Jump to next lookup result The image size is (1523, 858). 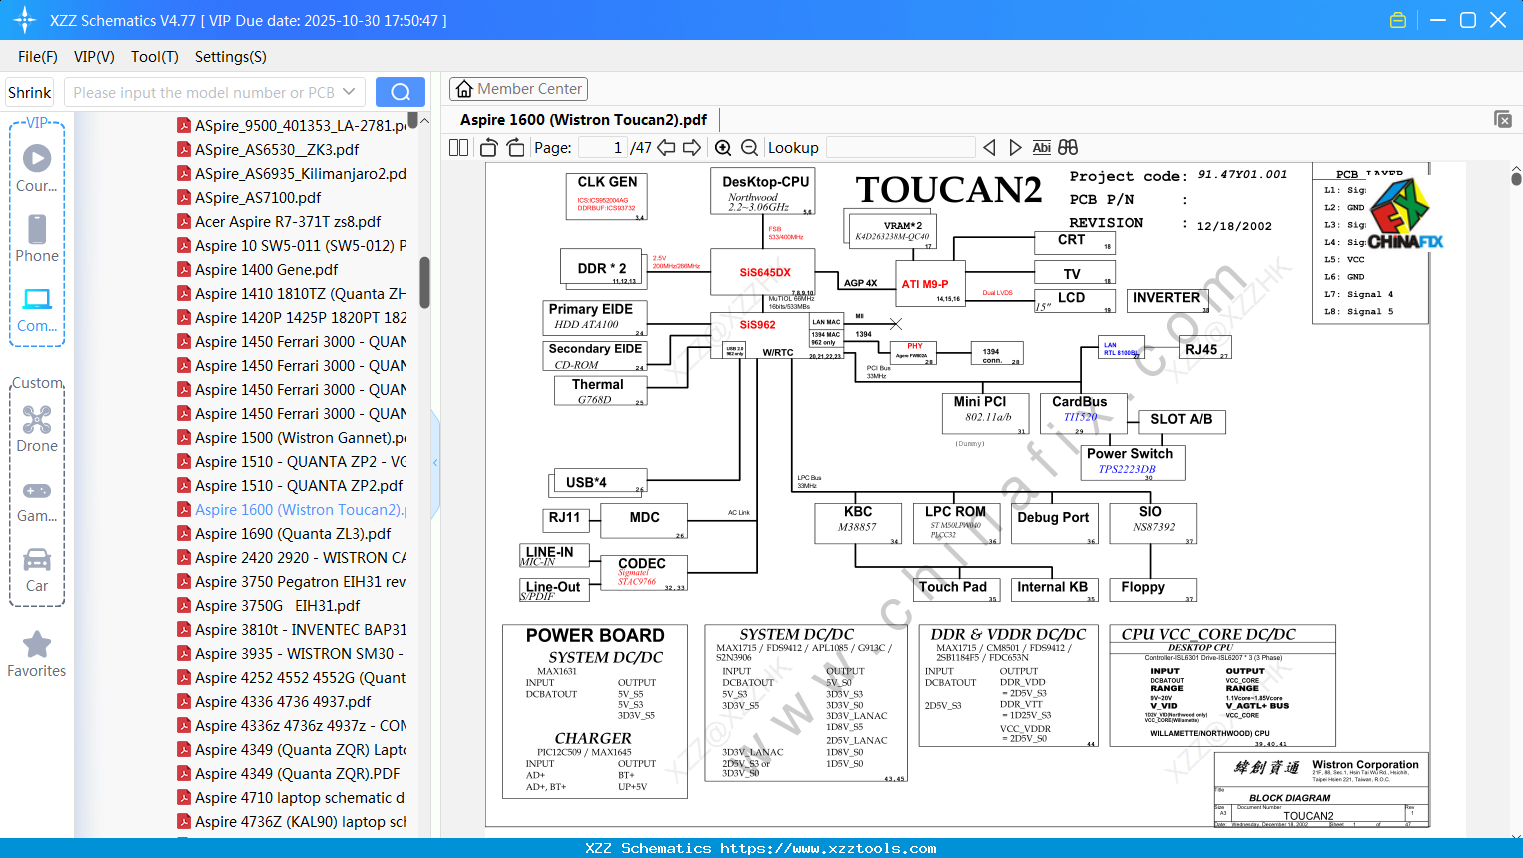1015,147
